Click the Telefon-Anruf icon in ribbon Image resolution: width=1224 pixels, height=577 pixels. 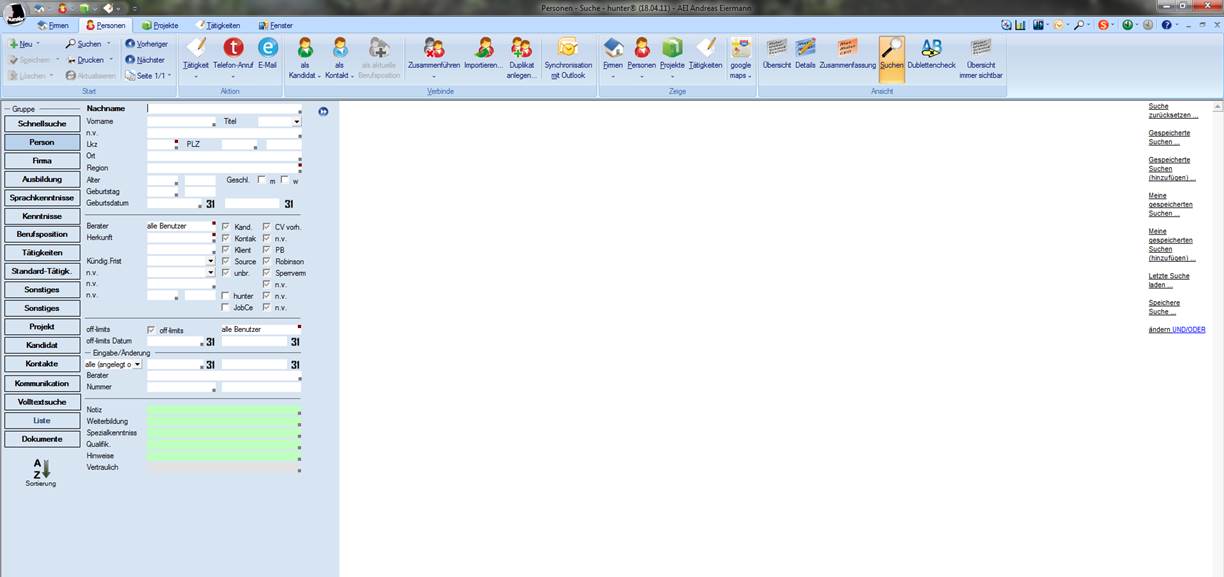(x=232, y=49)
